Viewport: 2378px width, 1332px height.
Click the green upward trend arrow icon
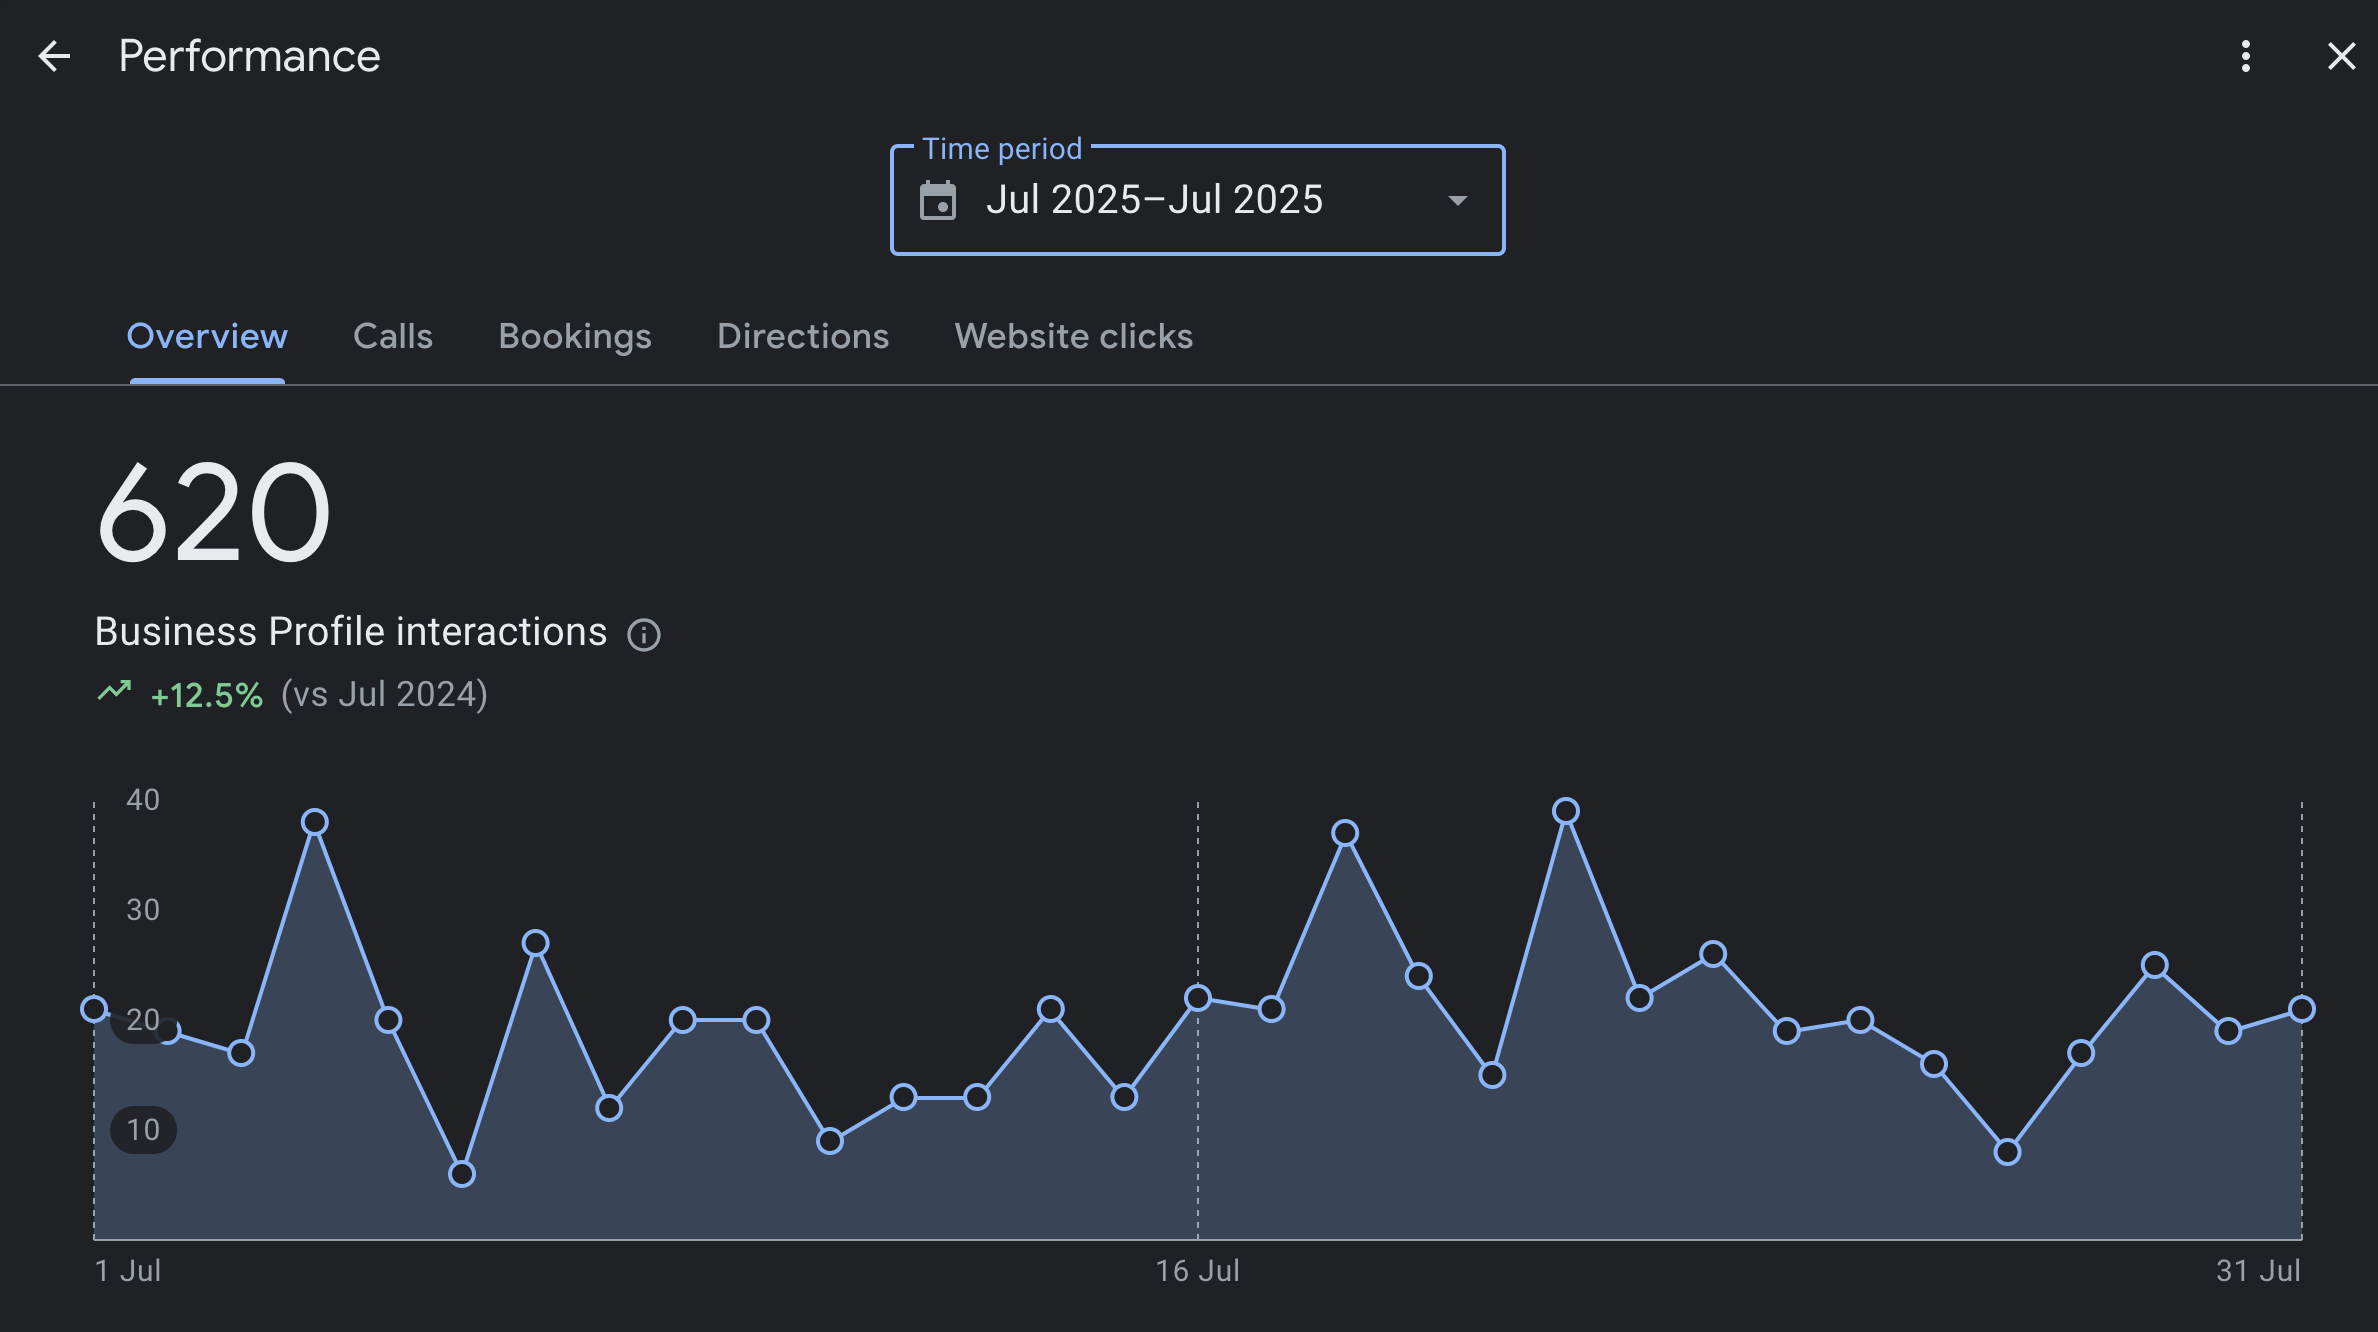click(113, 692)
